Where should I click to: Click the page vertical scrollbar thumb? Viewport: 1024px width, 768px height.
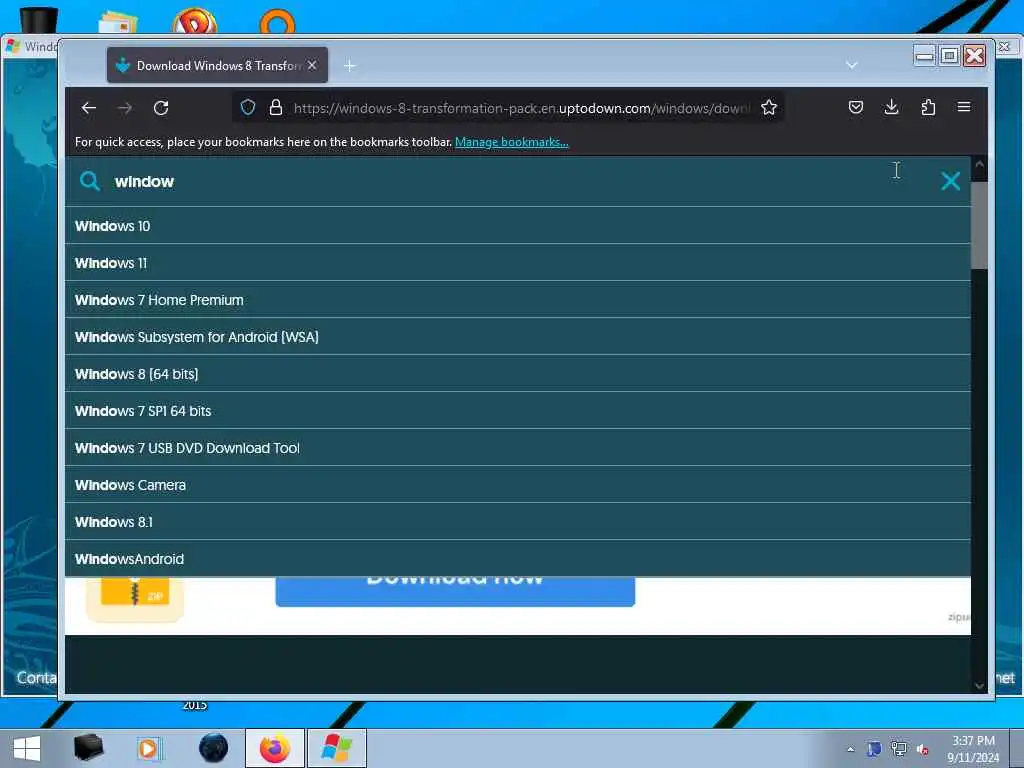pyautogui.click(x=979, y=225)
